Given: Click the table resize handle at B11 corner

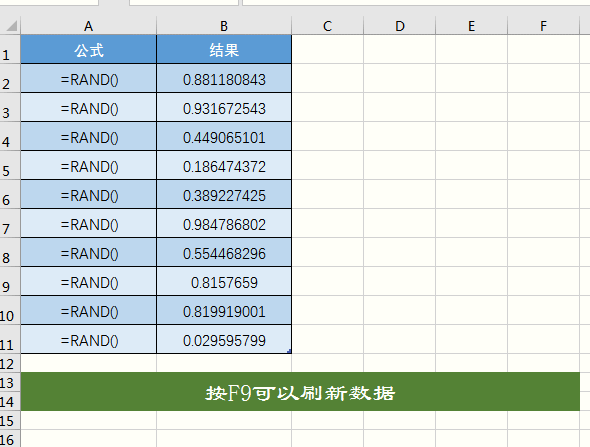Looking at the screenshot, I should pyautogui.click(x=289, y=351).
